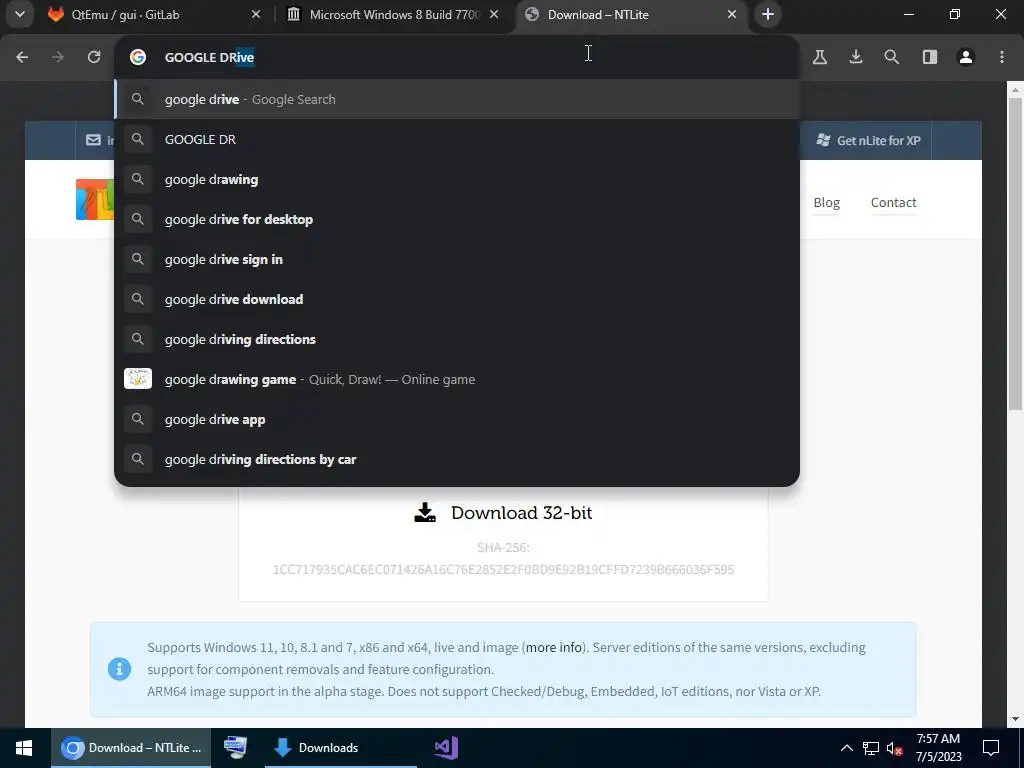Click the muted volume tray icon

(894, 748)
